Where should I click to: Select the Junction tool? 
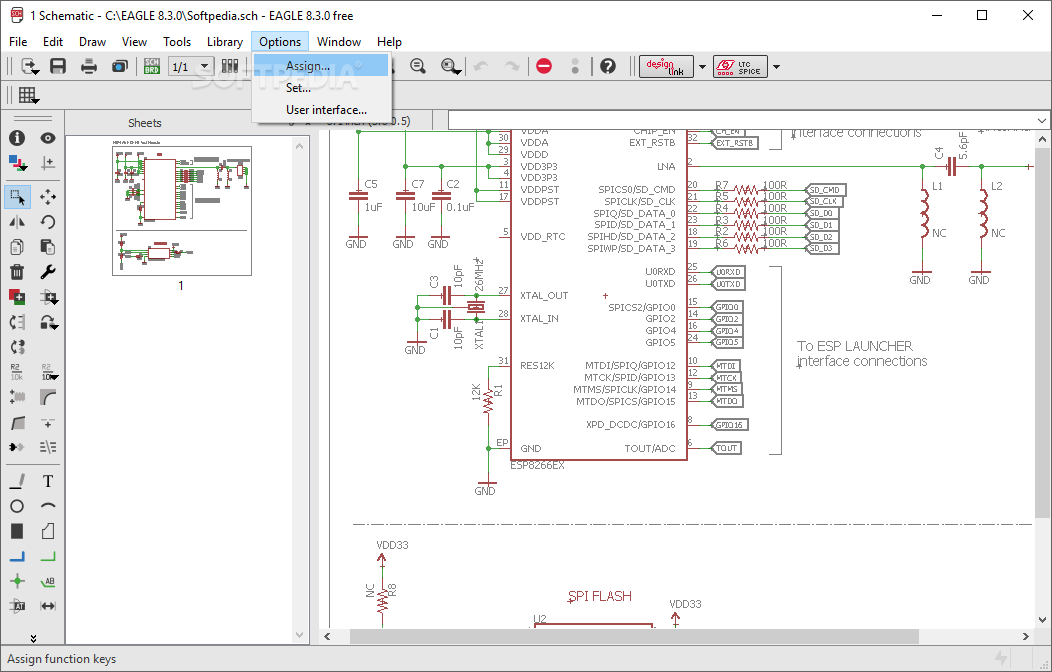click(17, 581)
